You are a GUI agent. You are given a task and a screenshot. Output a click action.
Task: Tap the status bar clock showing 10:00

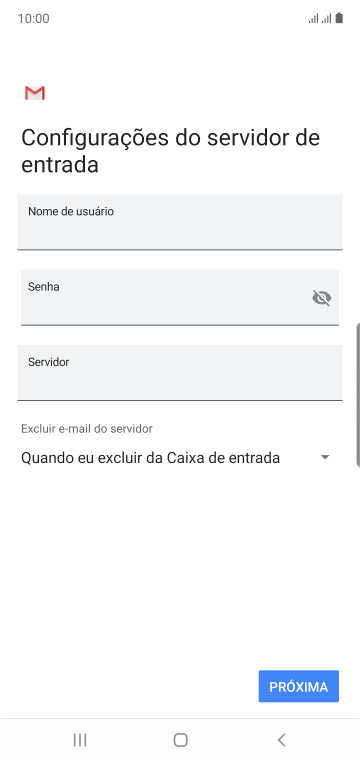point(33,18)
